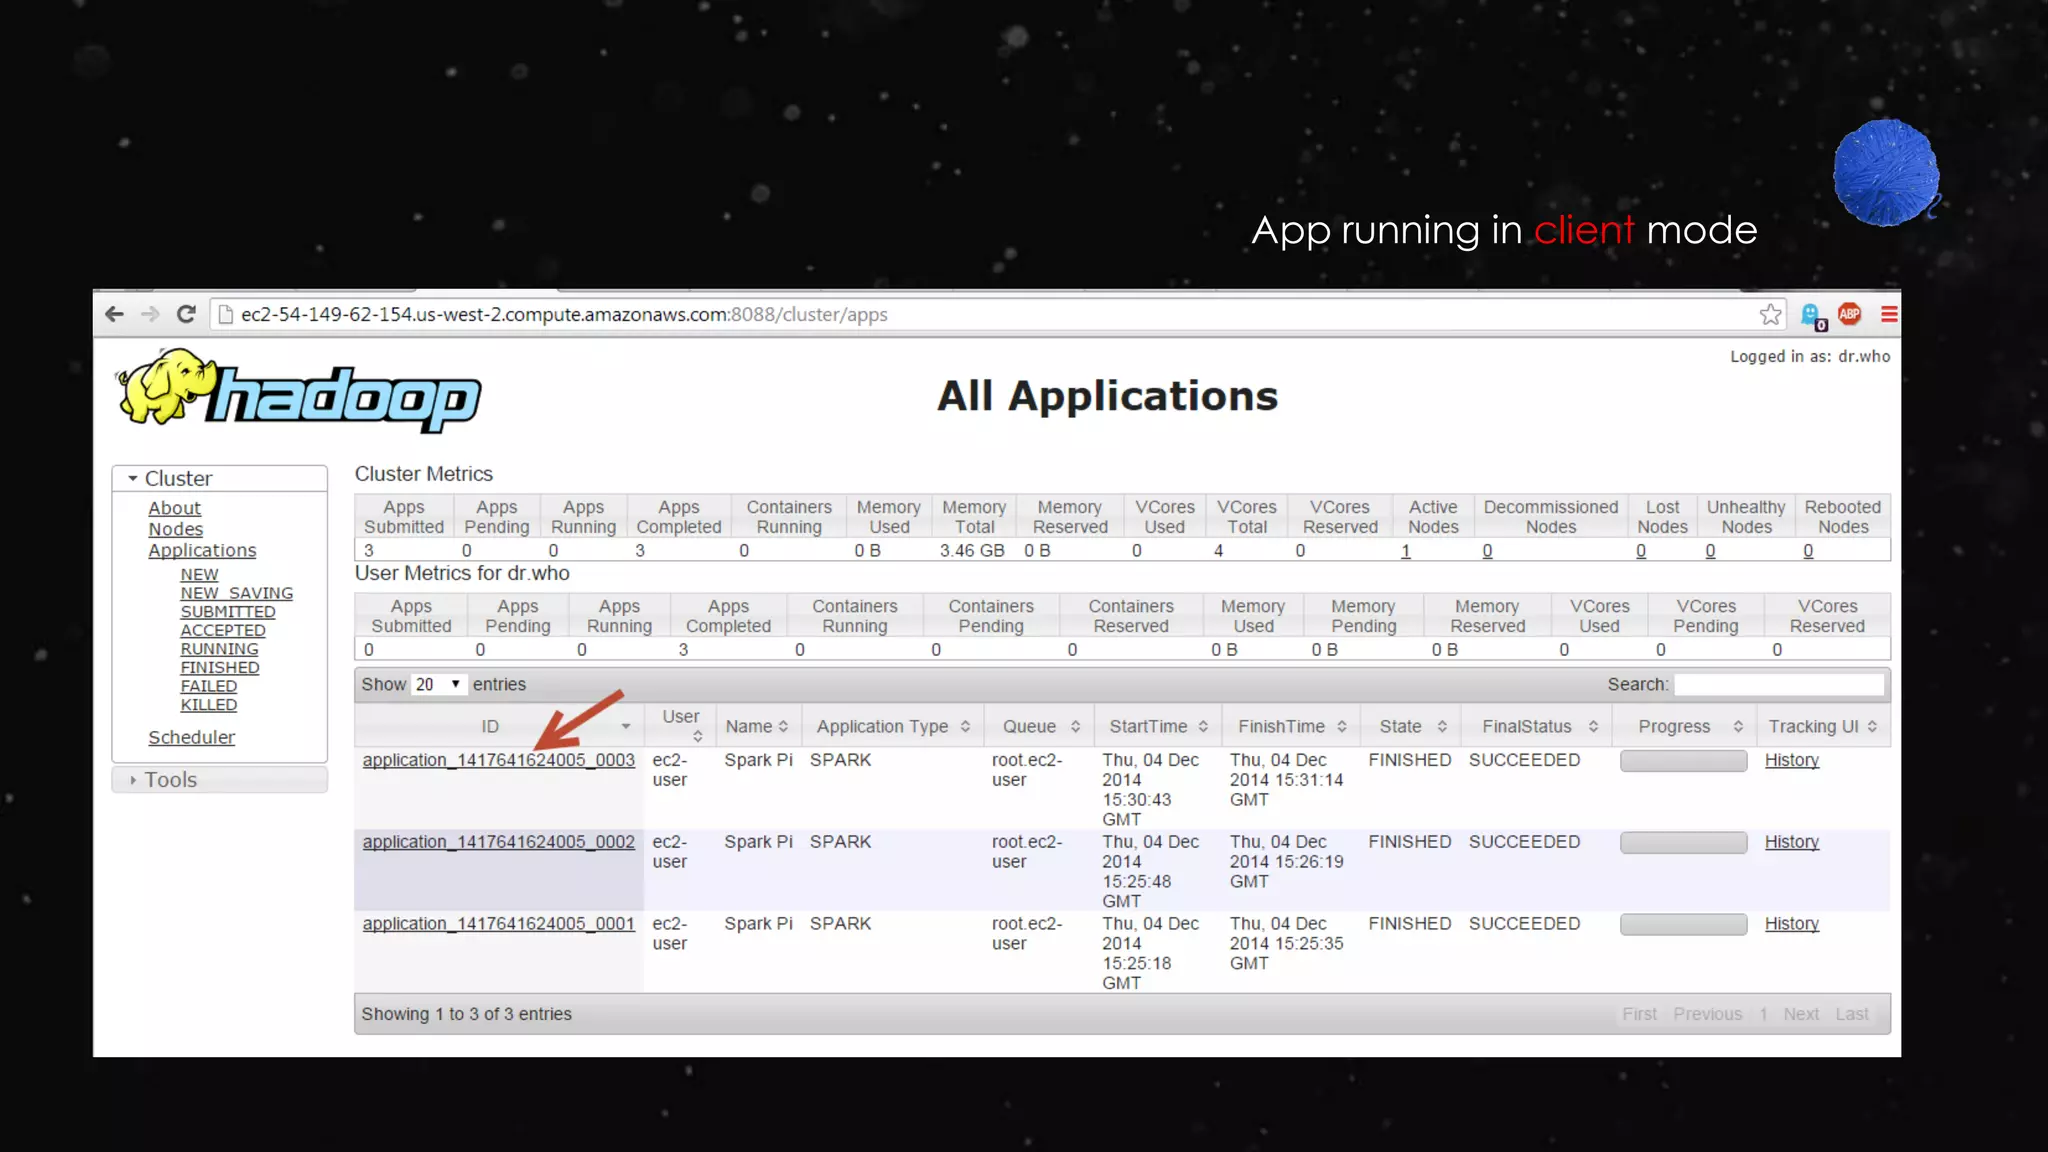Open the Chrome hamburger menu
The width and height of the screenshot is (2048, 1152).
coord(1889,314)
